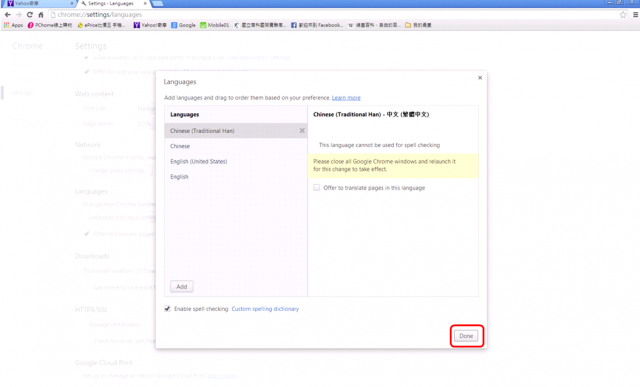
Task: Close the Yahoo tab
Action: pyautogui.click(x=72, y=3)
